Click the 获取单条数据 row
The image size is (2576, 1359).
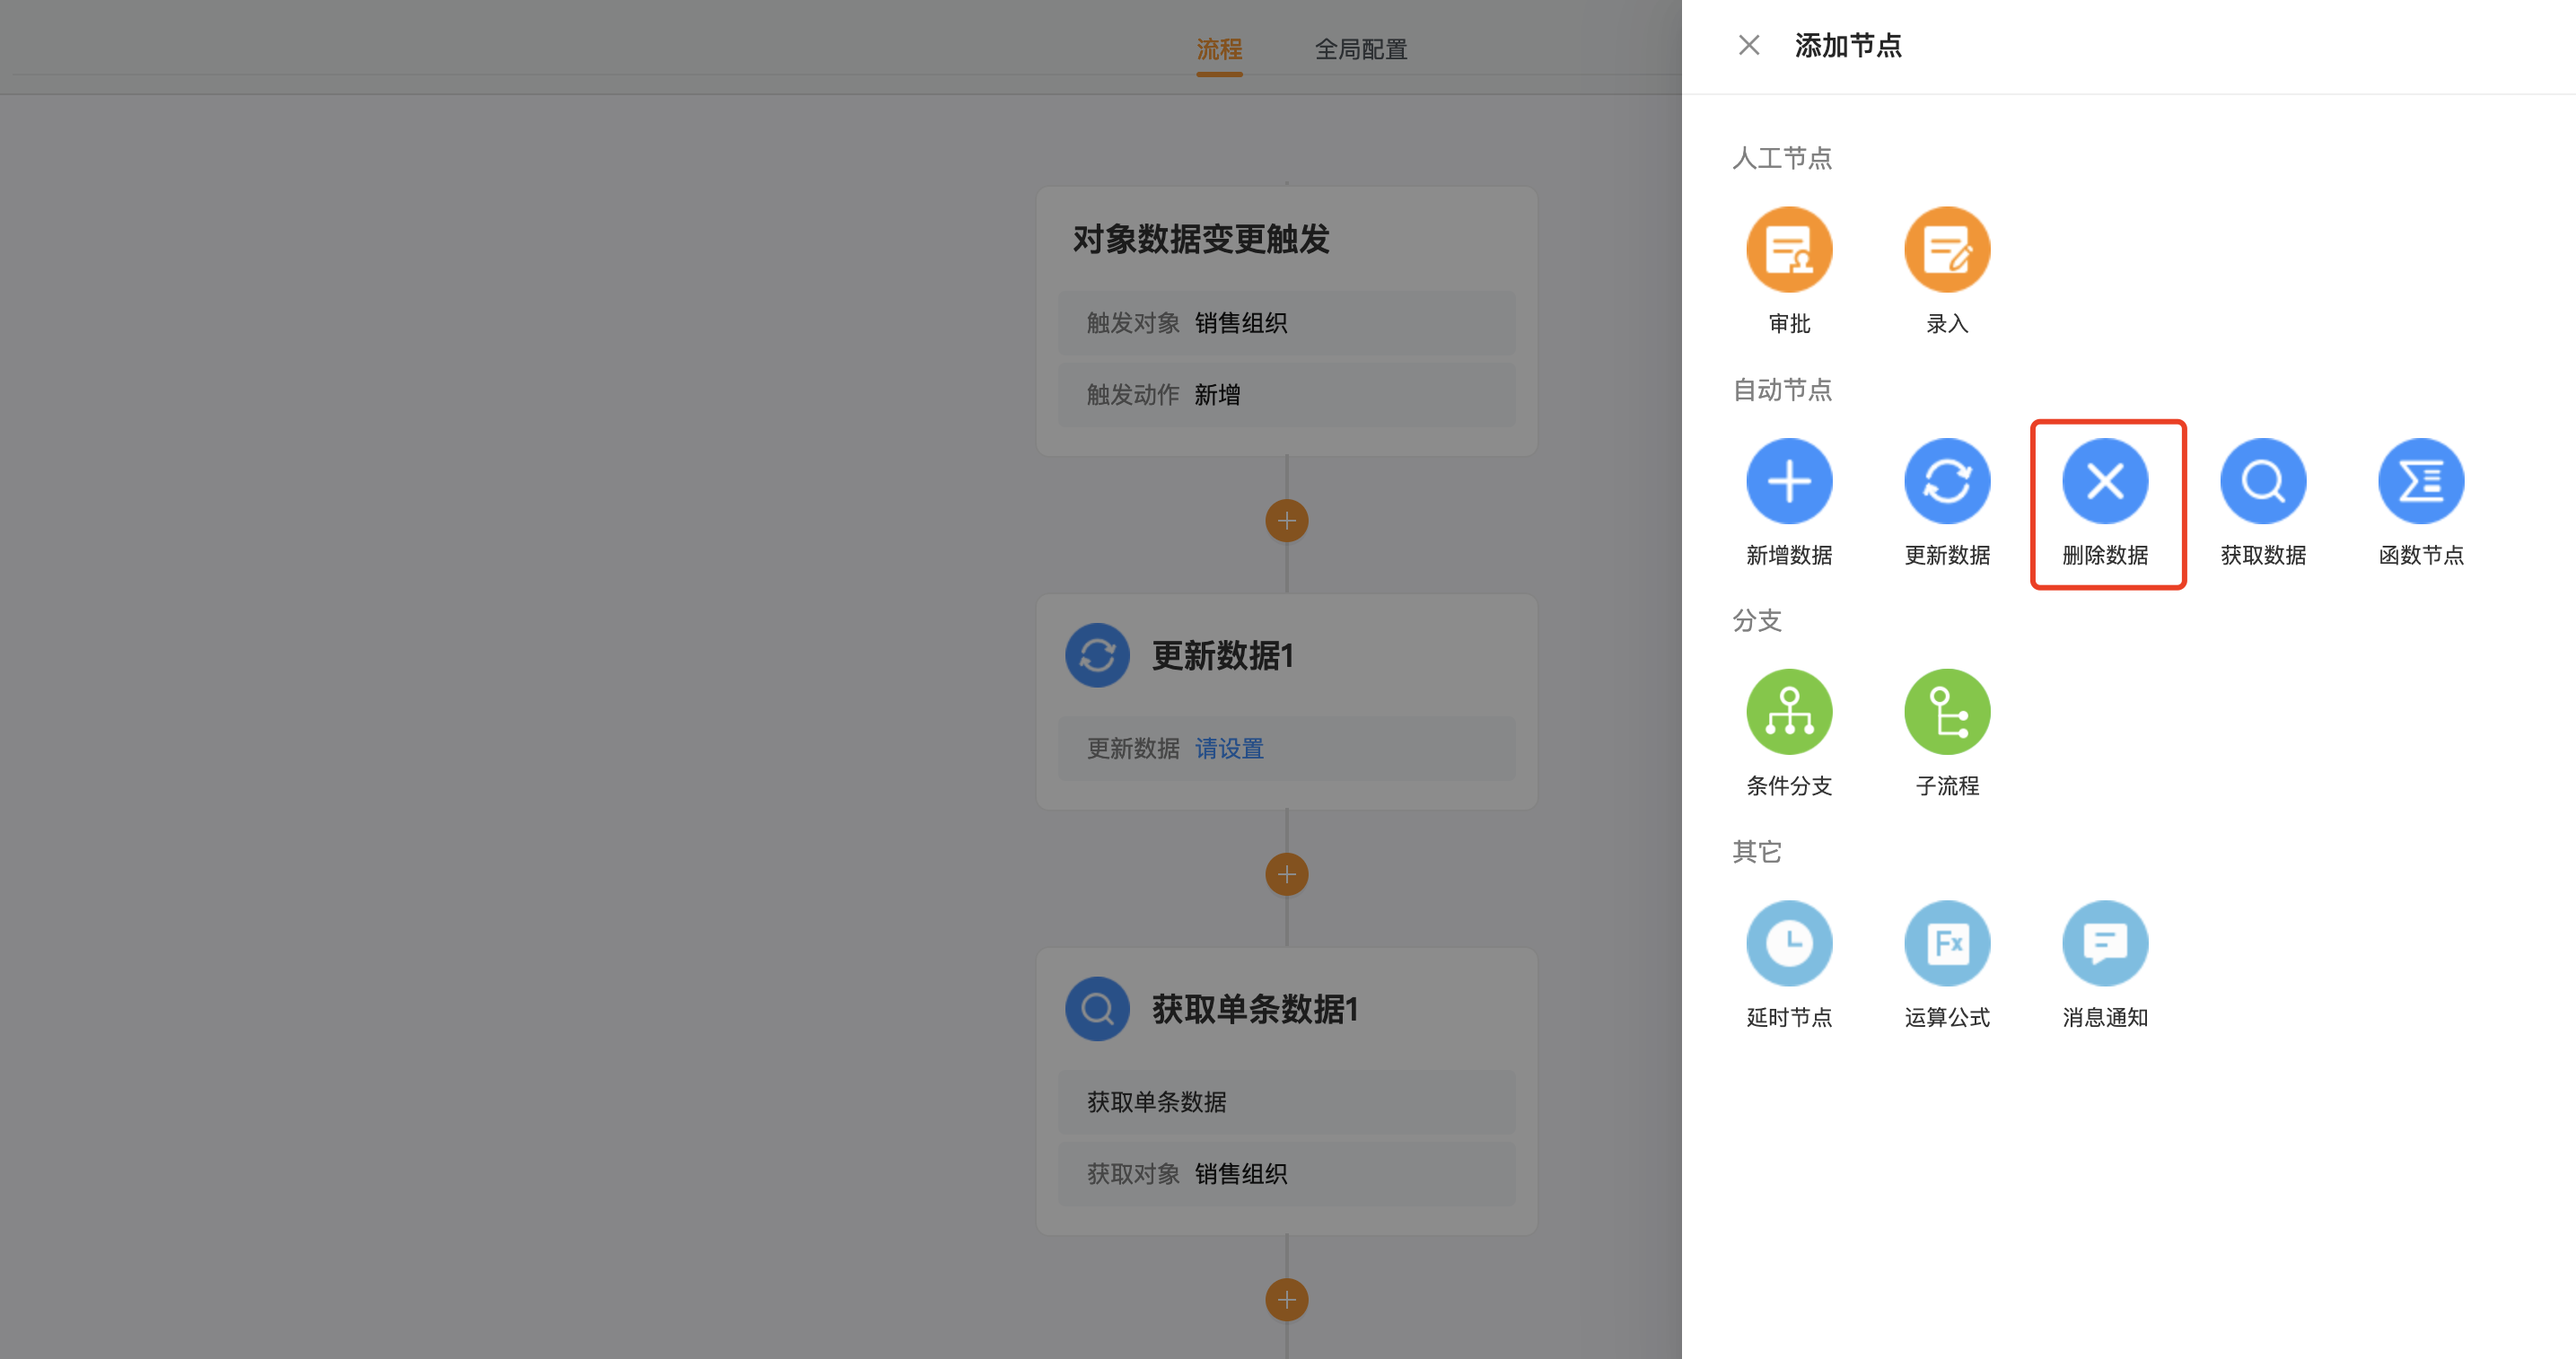tap(1286, 1102)
